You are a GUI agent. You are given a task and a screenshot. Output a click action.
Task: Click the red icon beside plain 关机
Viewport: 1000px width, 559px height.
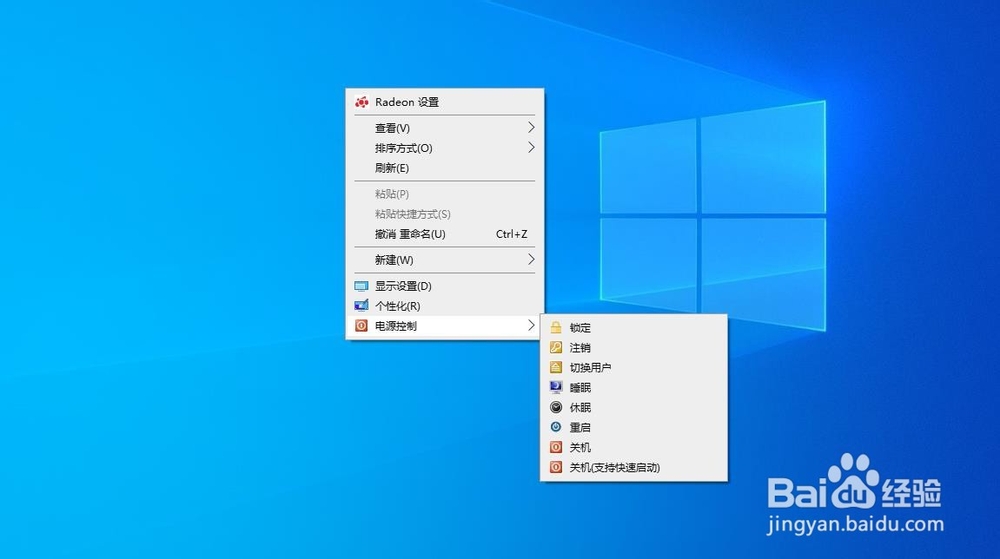tap(556, 447)
